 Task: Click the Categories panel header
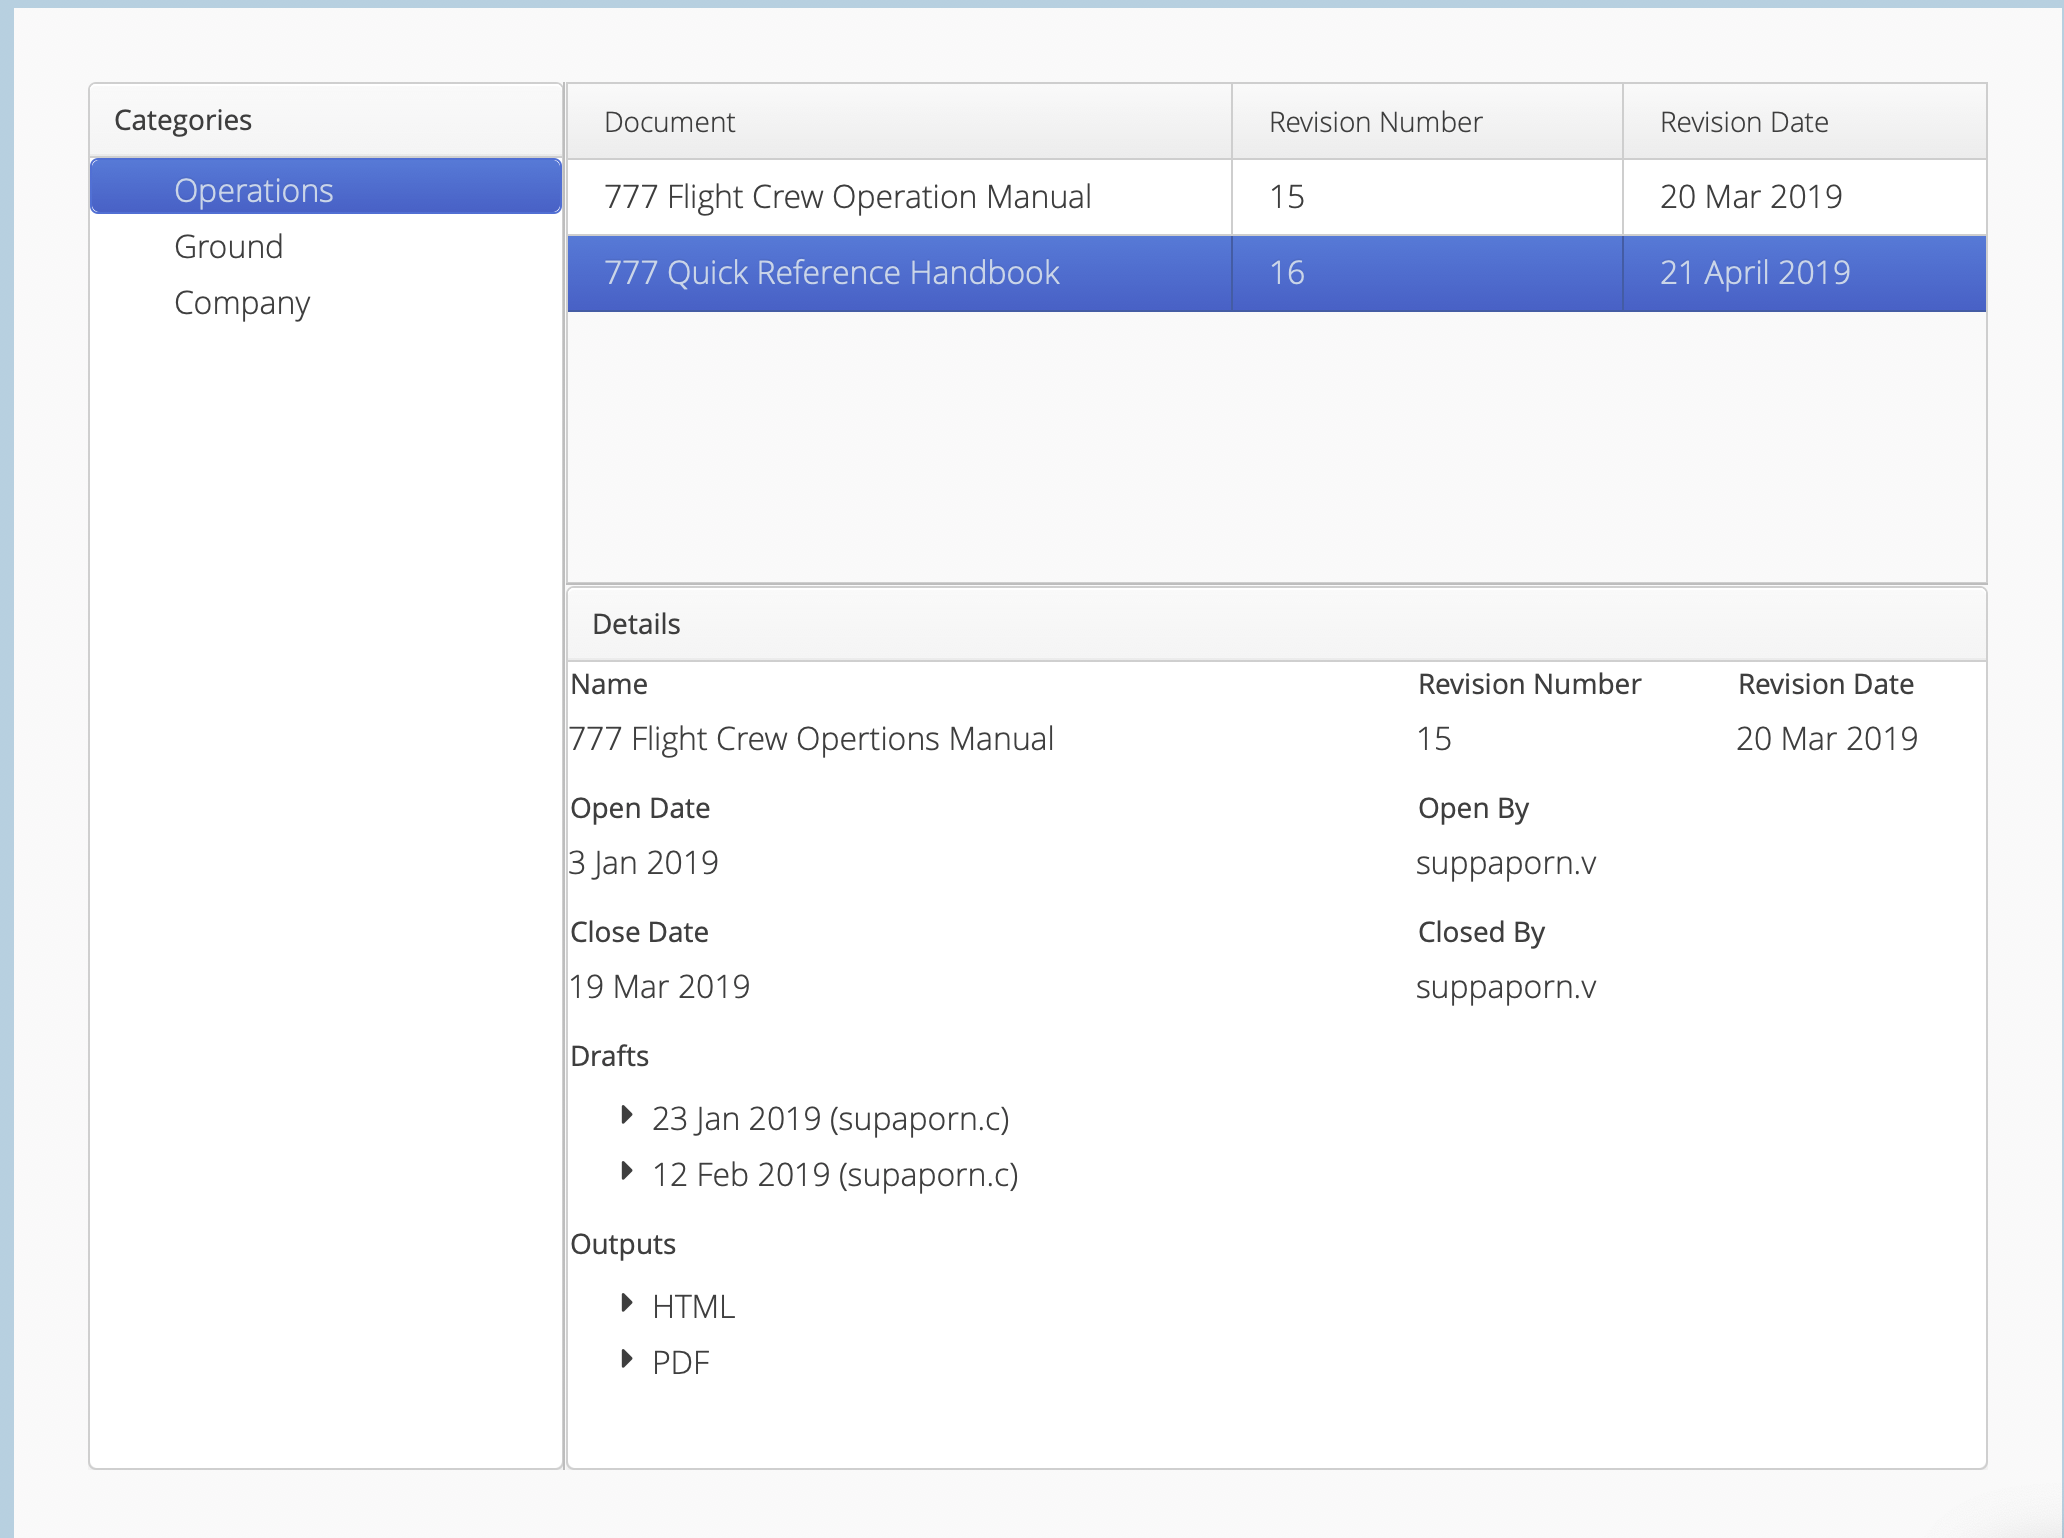pos(183,120)
